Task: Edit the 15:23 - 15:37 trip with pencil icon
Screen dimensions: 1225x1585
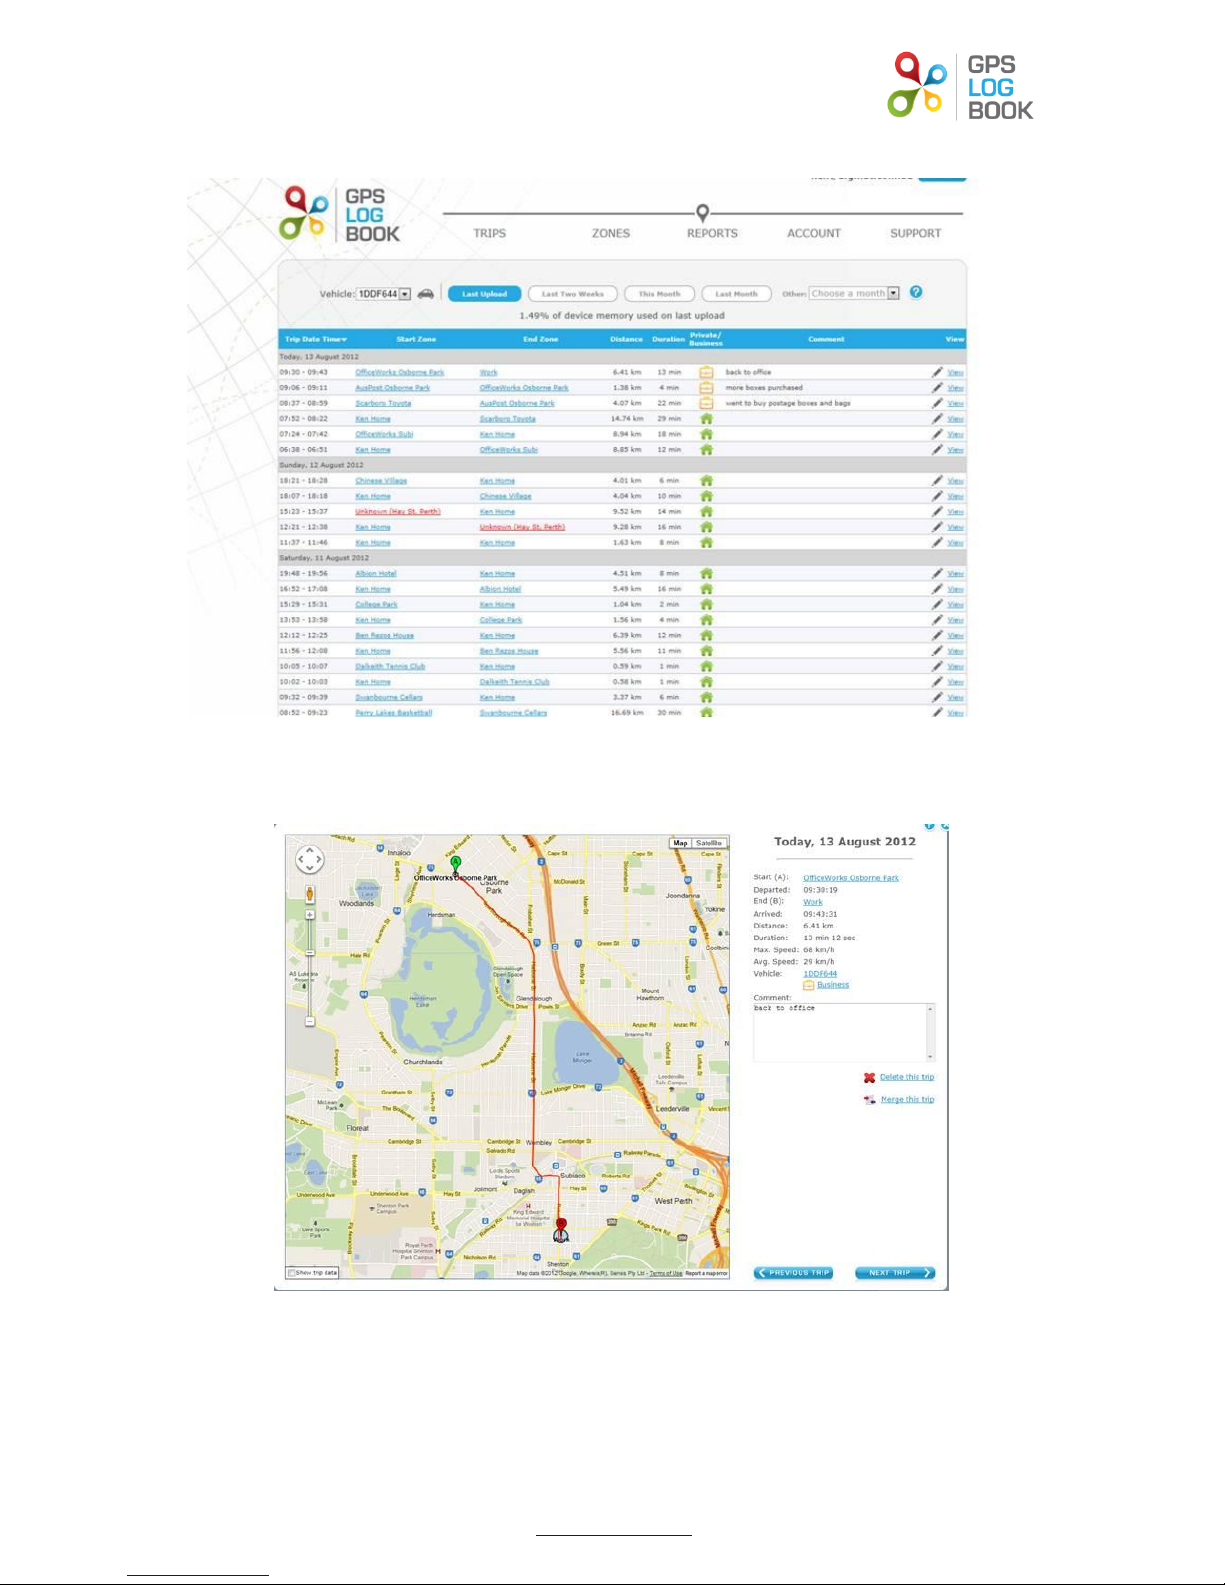Action: coord(937,512)
